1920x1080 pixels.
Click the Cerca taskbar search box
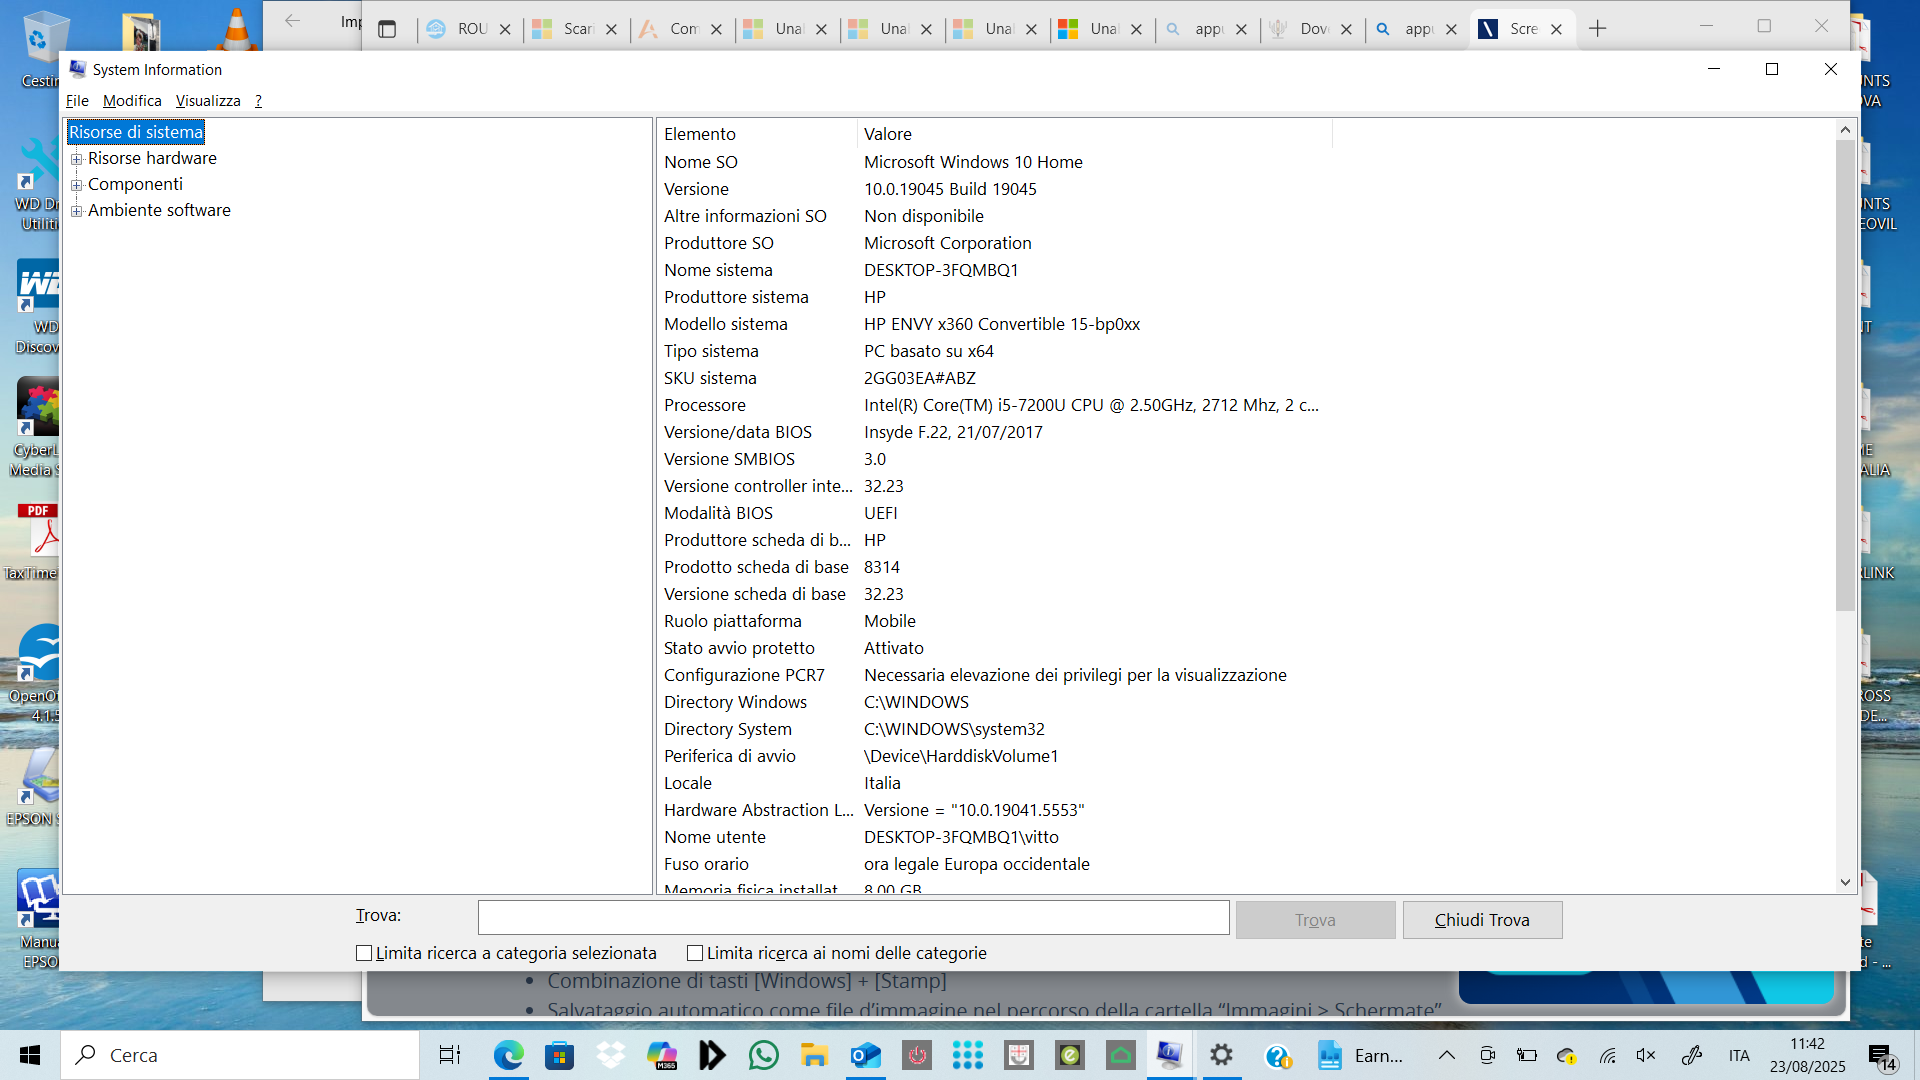click(x=240, y=1055)
